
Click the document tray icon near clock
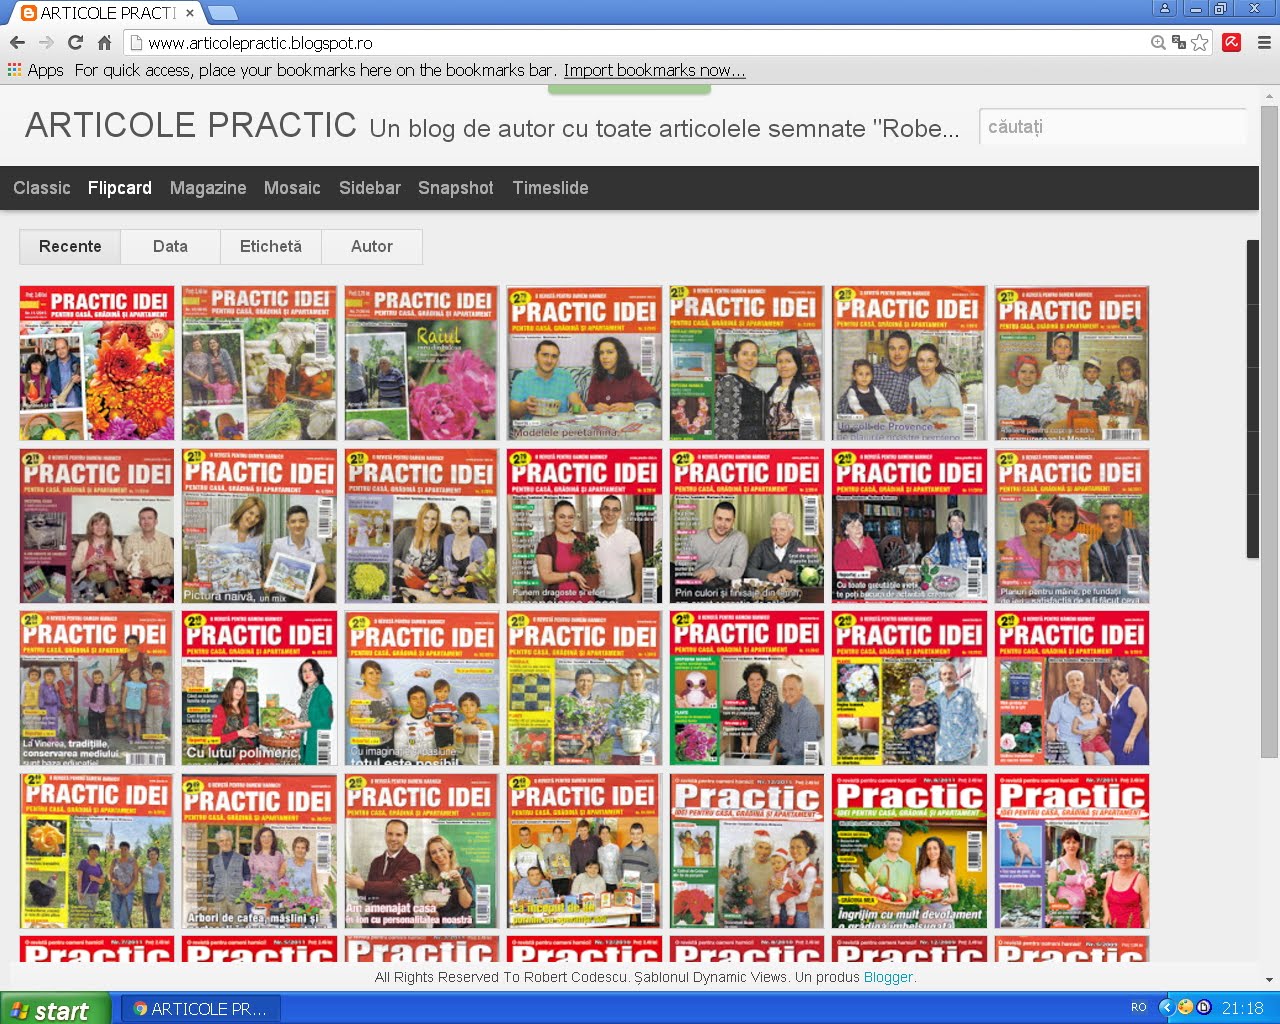pyautogui.click(x=1204, y=1008)
